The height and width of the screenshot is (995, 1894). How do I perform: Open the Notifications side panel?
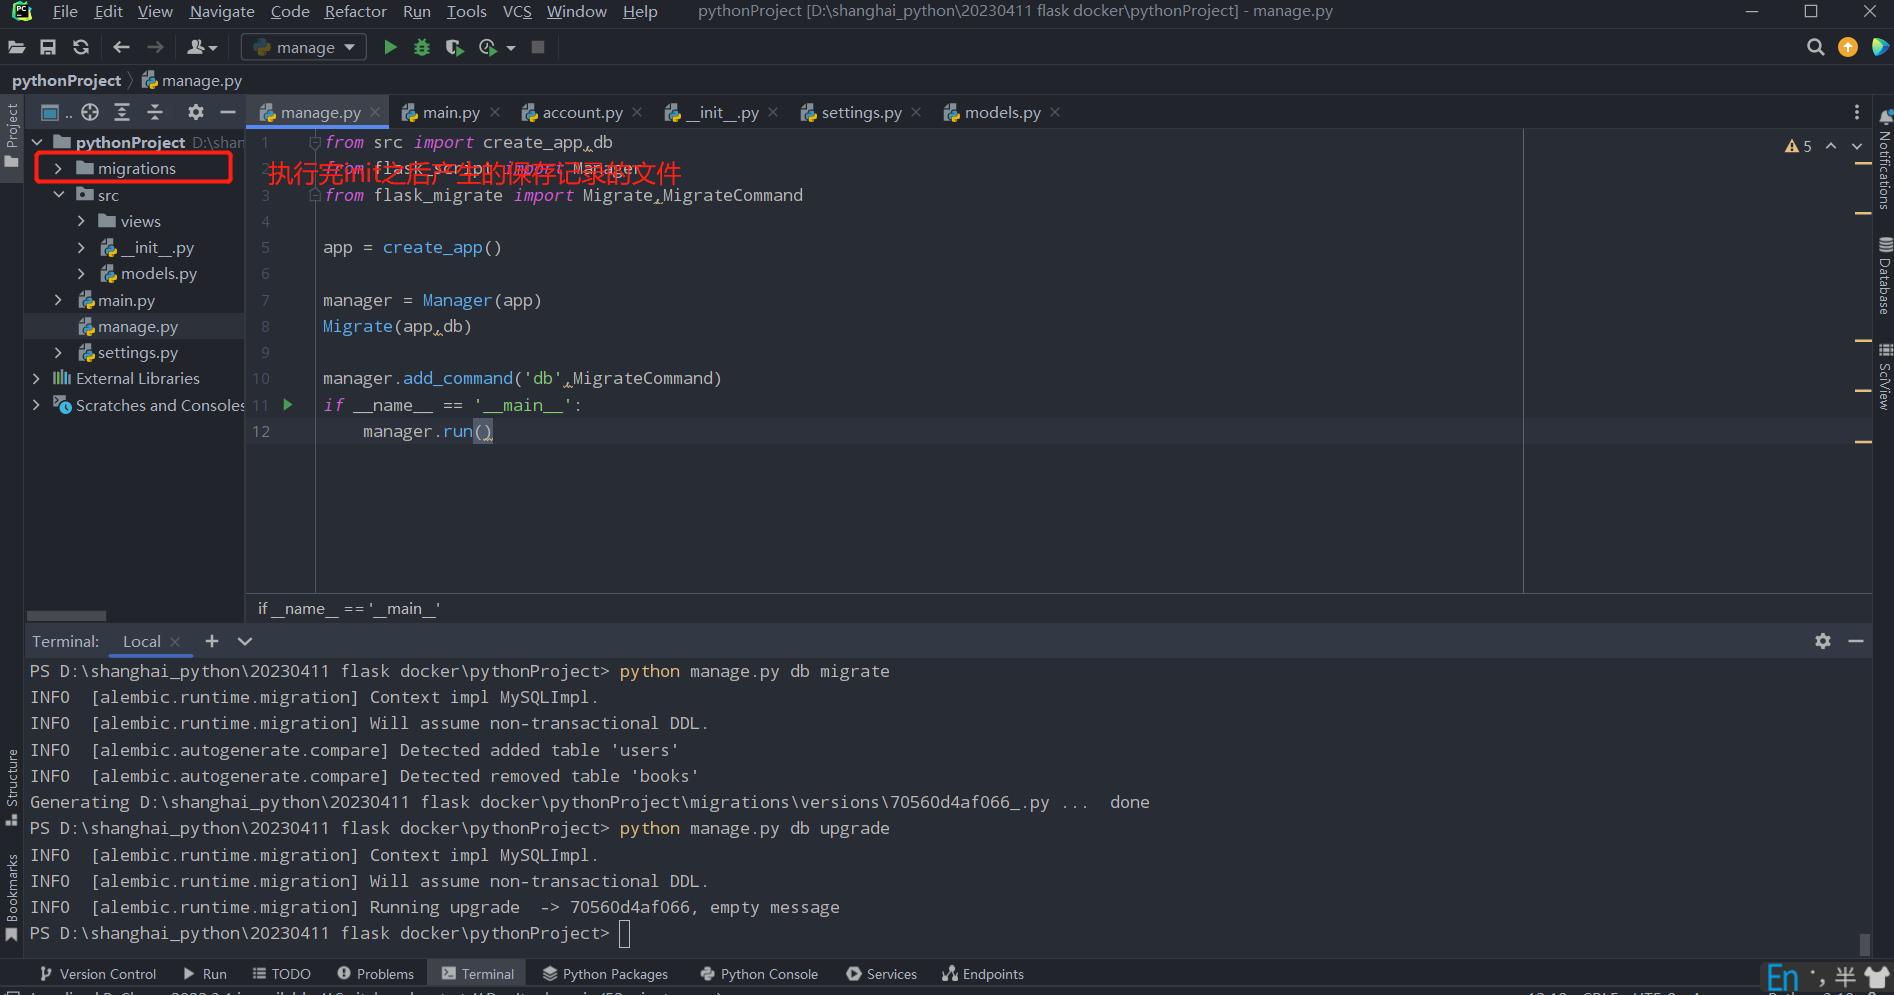[1884, 160]
